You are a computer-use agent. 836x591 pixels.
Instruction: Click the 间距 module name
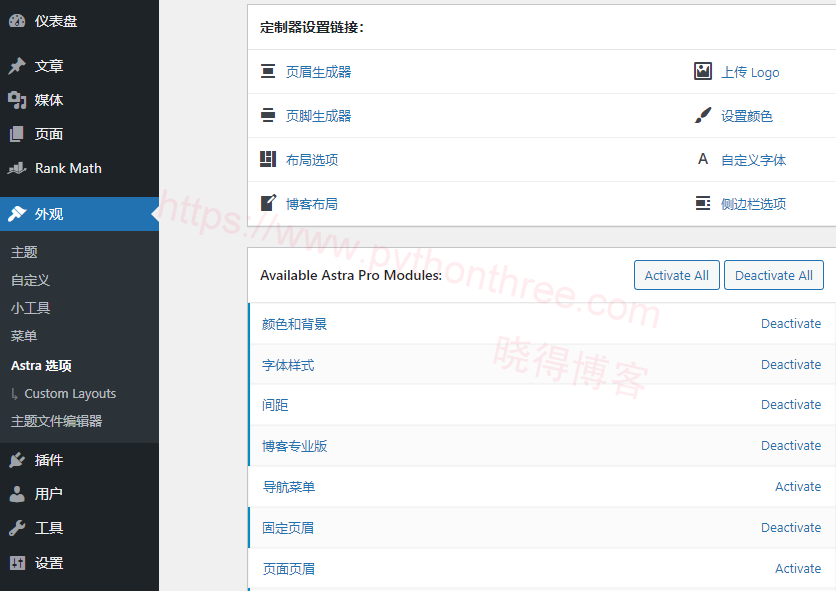(275, 405)
